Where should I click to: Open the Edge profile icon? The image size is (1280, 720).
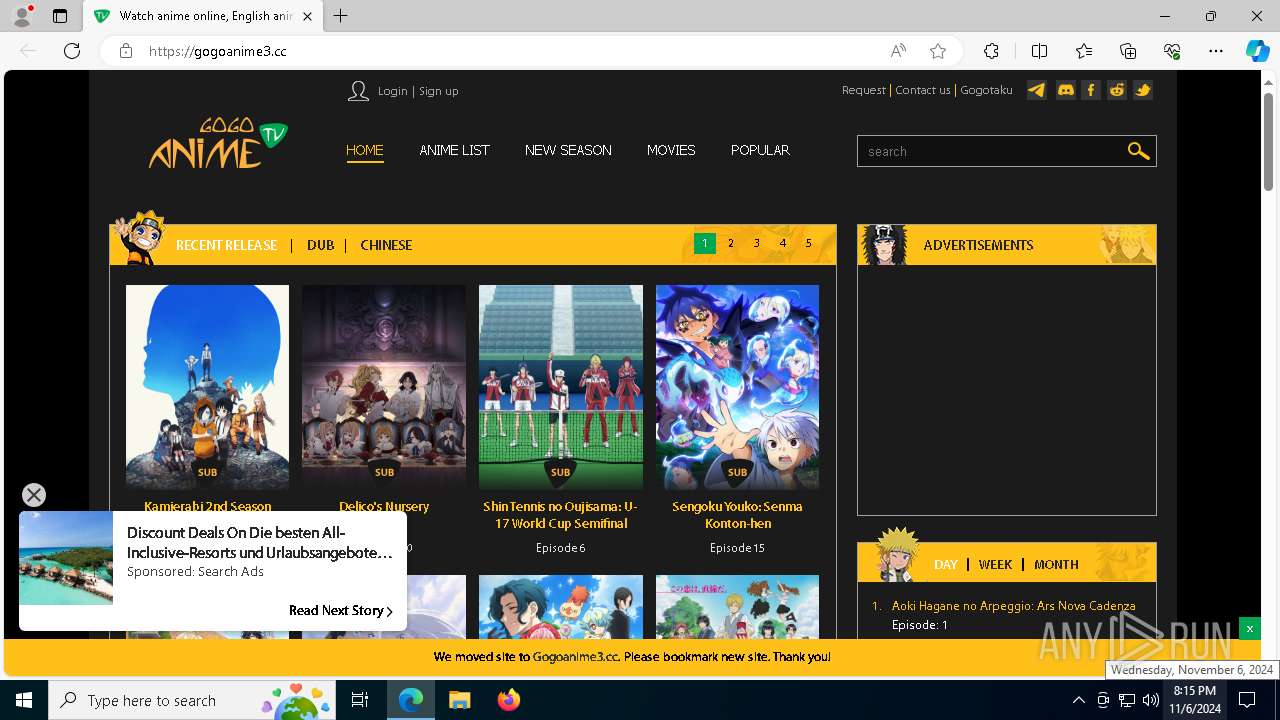pos(22,16)
